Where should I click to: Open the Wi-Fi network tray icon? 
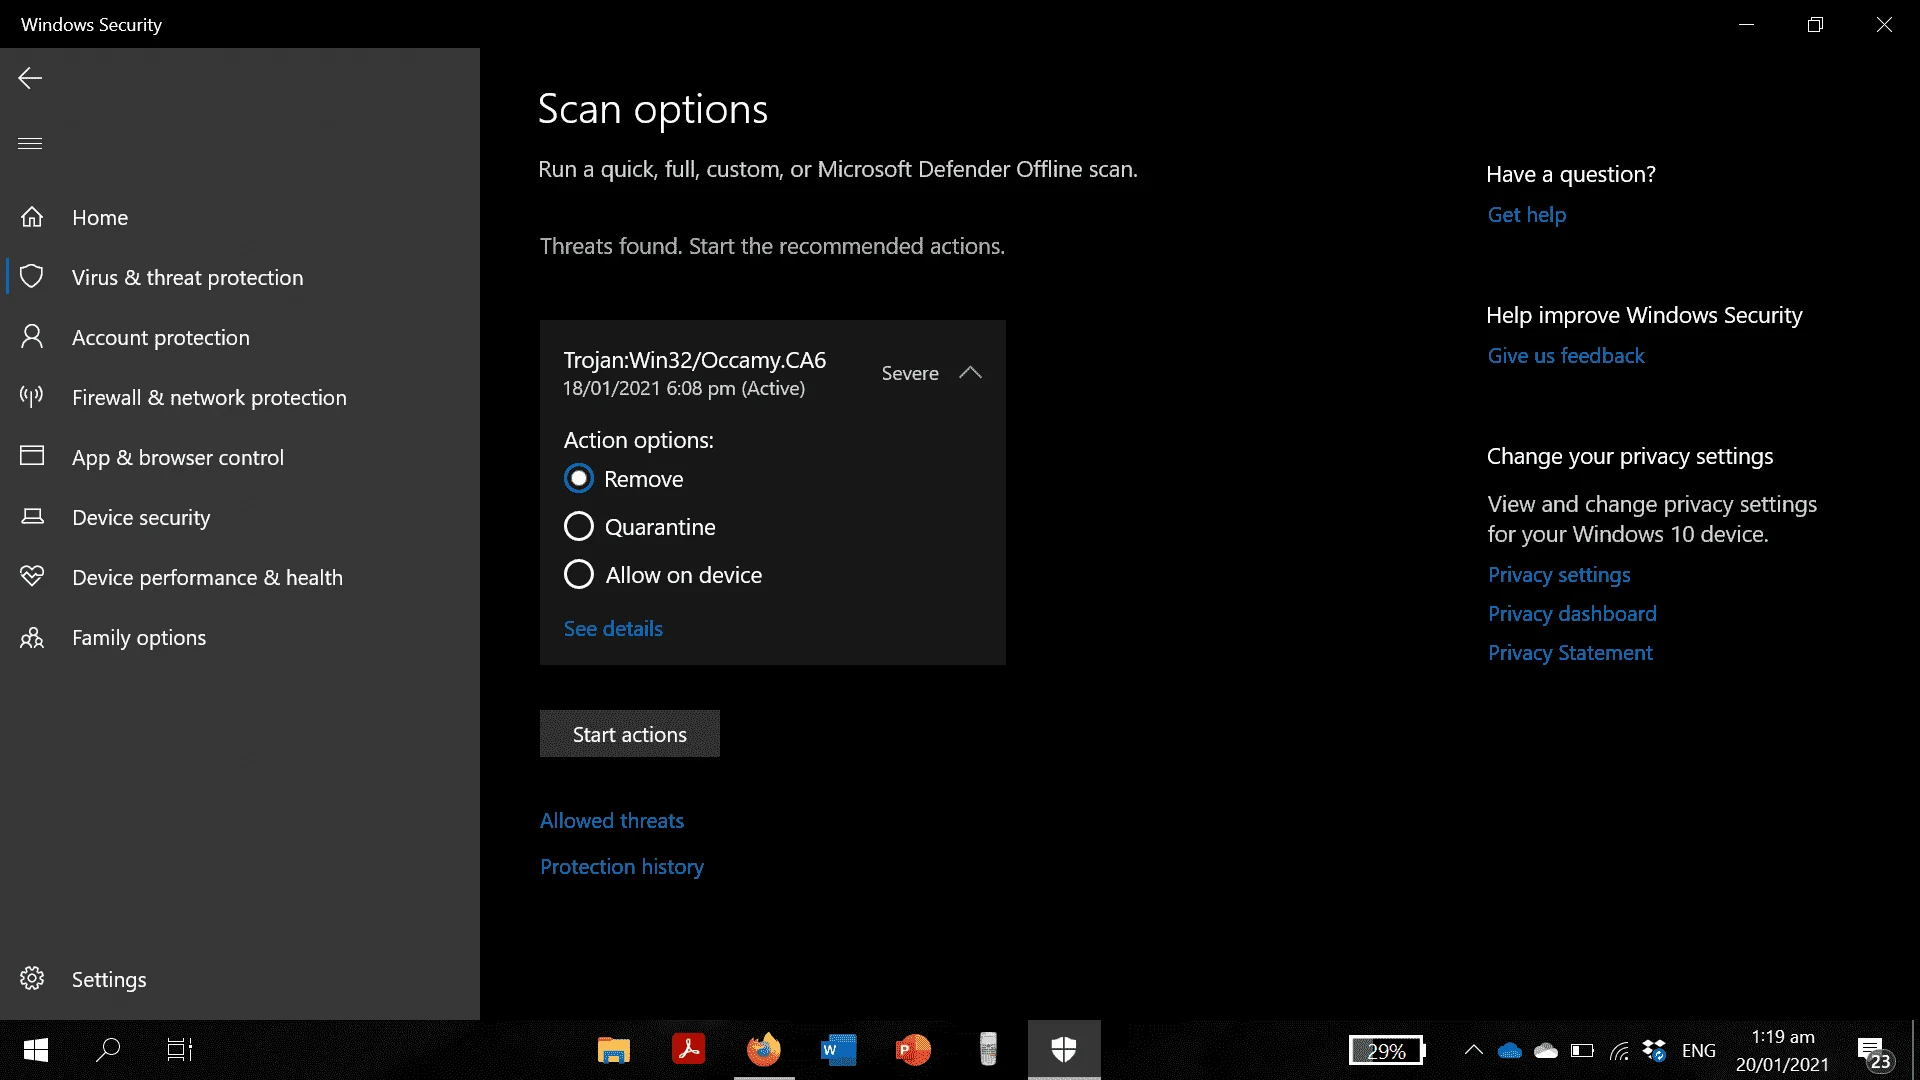[1619, 1051]
